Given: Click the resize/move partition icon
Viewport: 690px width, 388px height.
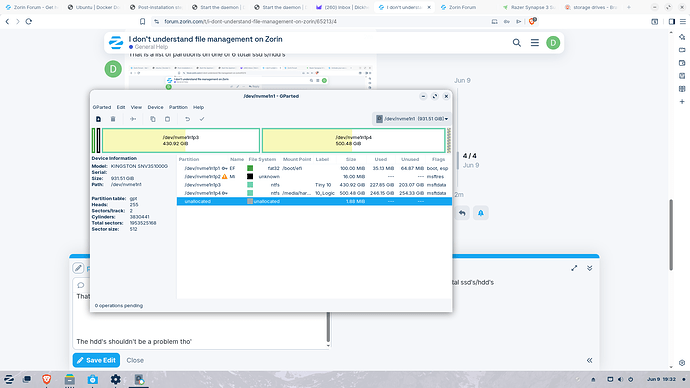Looking at the screenshot, I should tap(133, 119).
